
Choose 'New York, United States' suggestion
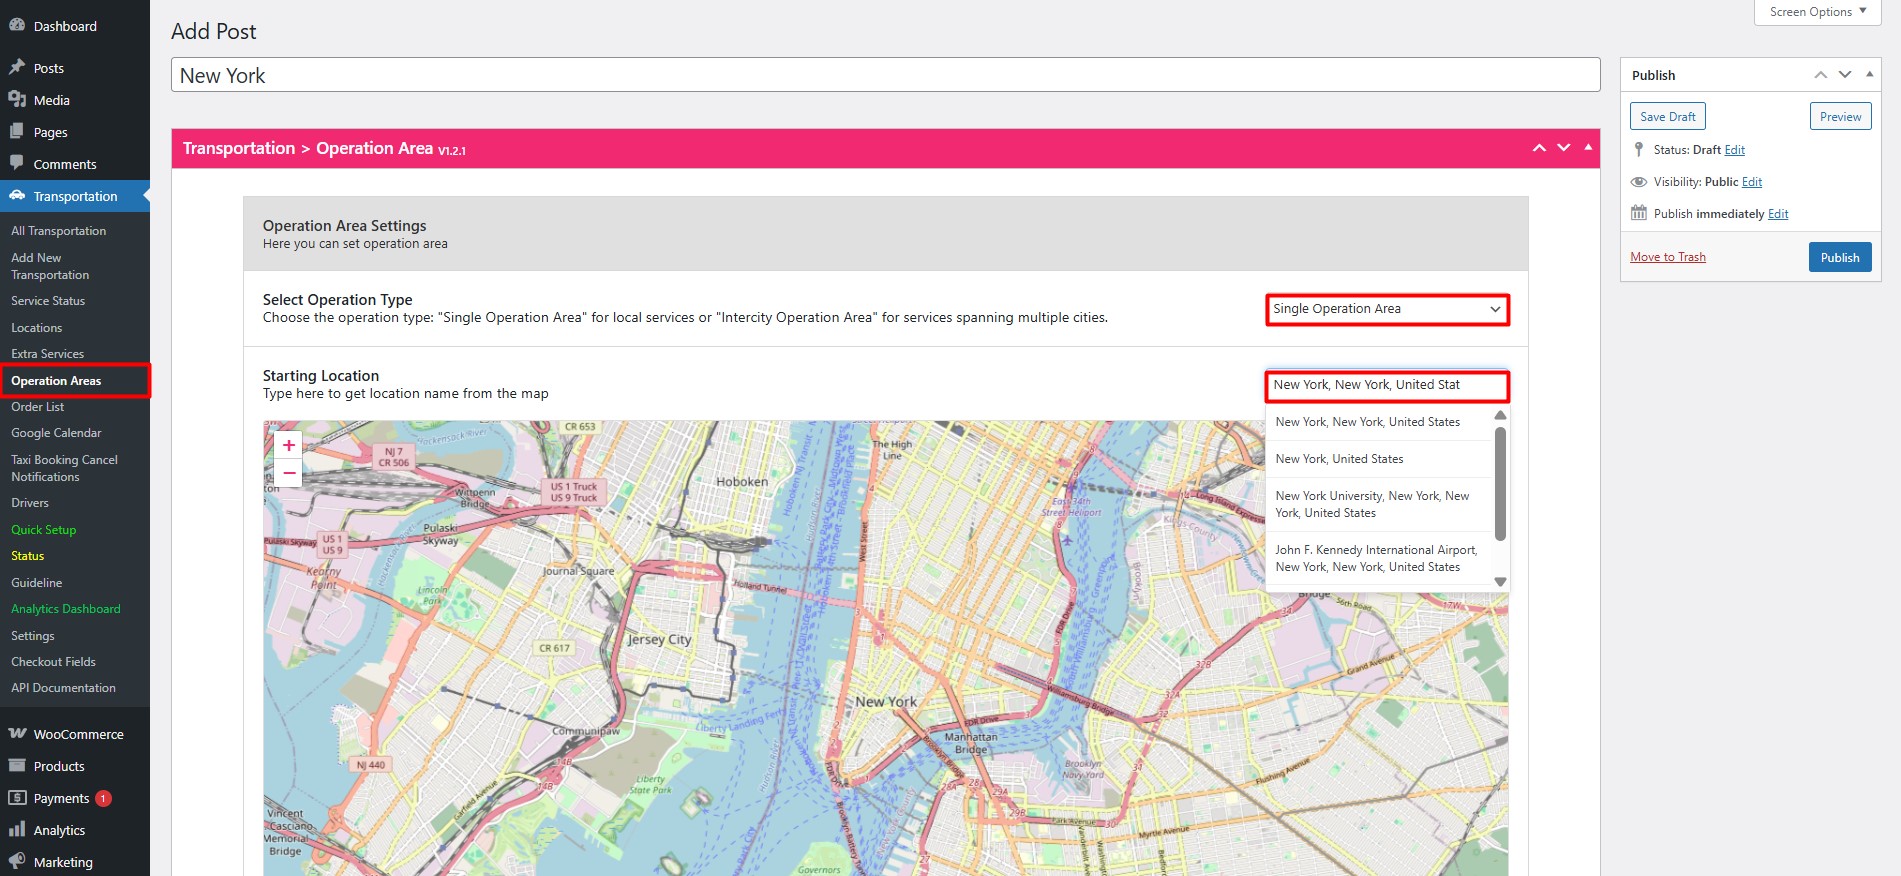pyautogui.click(x=1339, y=459)
